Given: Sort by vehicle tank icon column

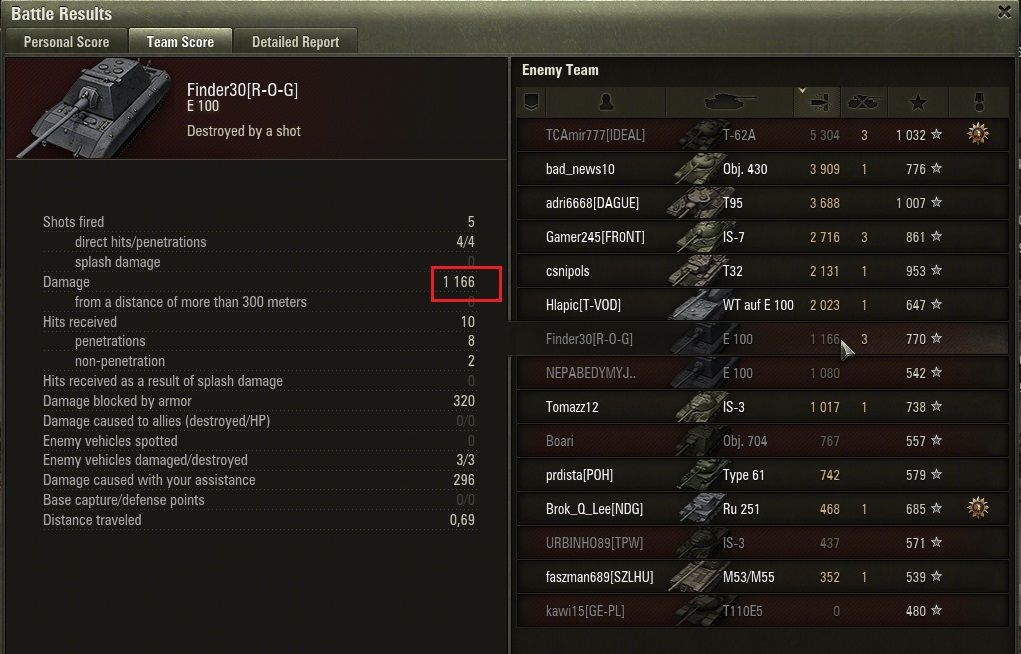Looking at the screenshot, I should point(730,102).
